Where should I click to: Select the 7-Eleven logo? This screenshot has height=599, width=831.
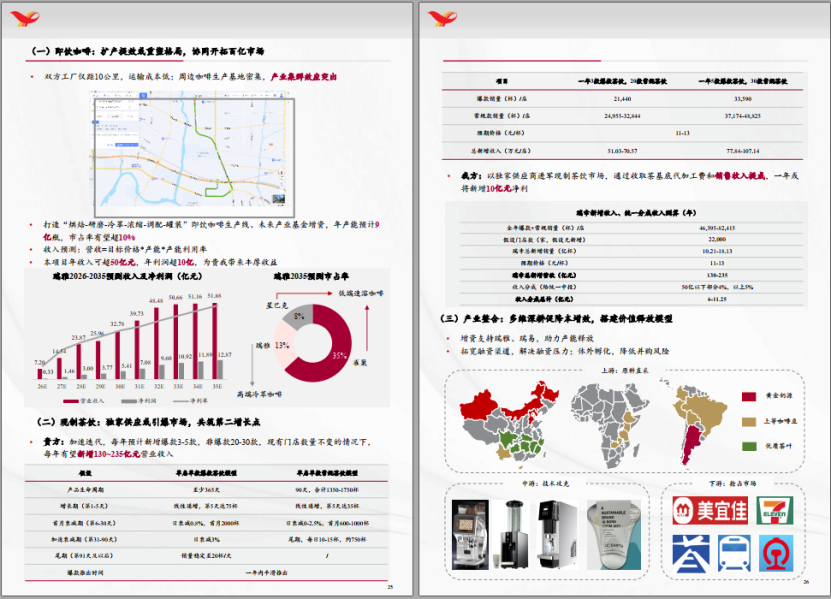click(775, 510)
